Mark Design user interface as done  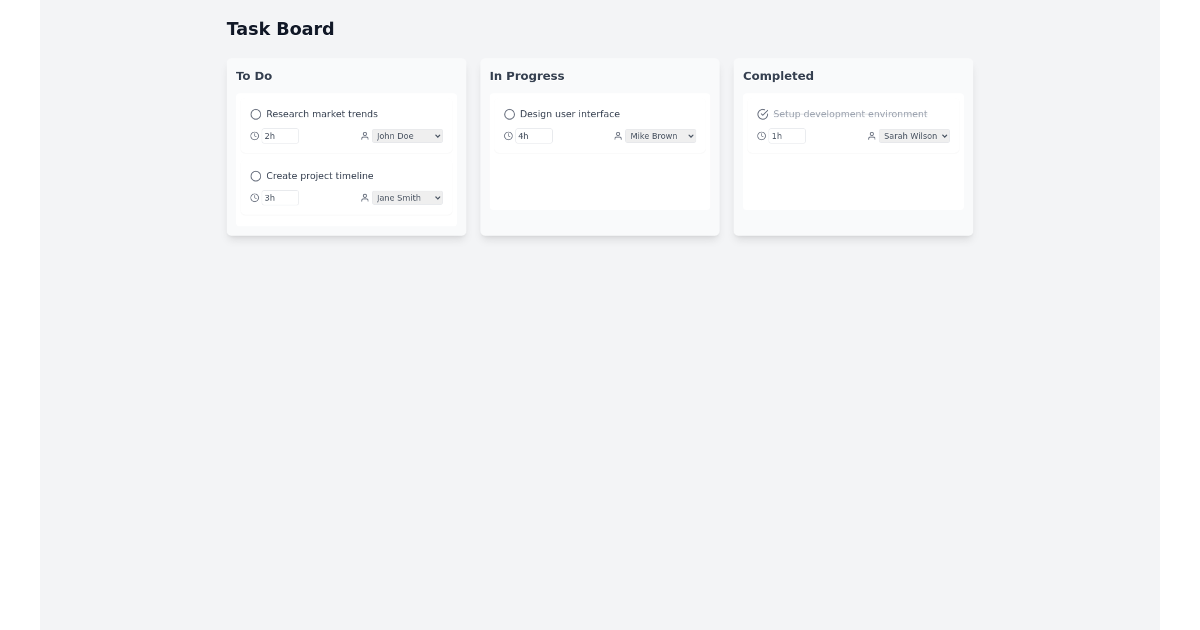510,114
